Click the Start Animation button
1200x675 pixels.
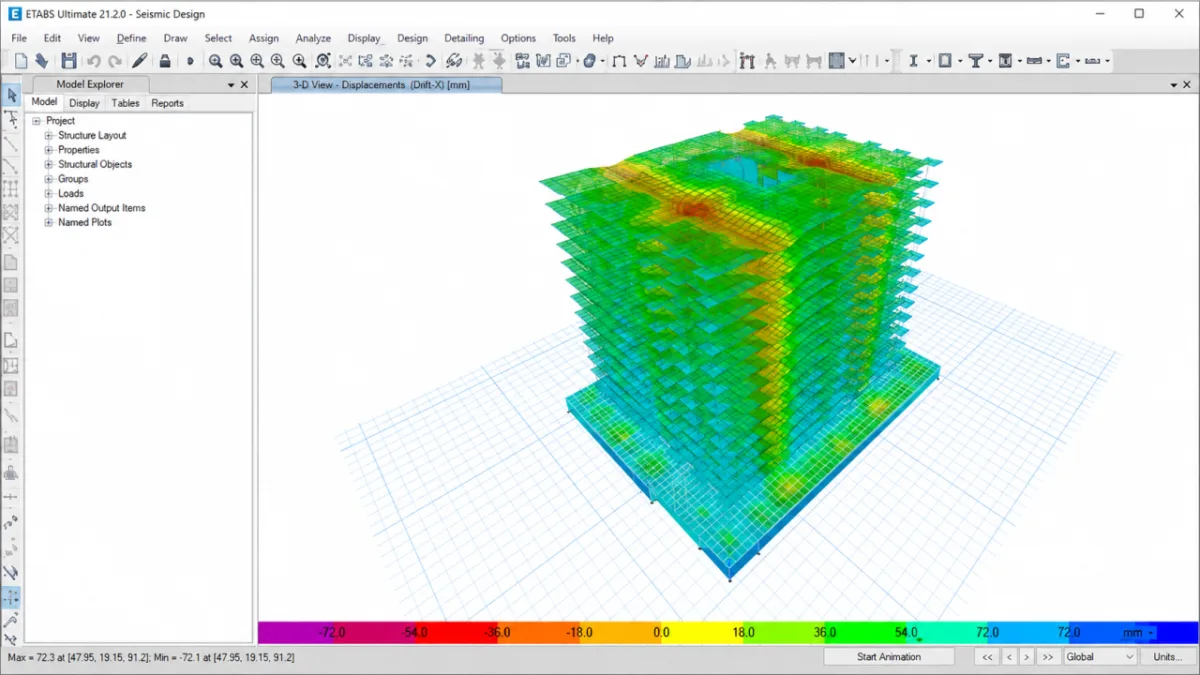pos(888,657)
